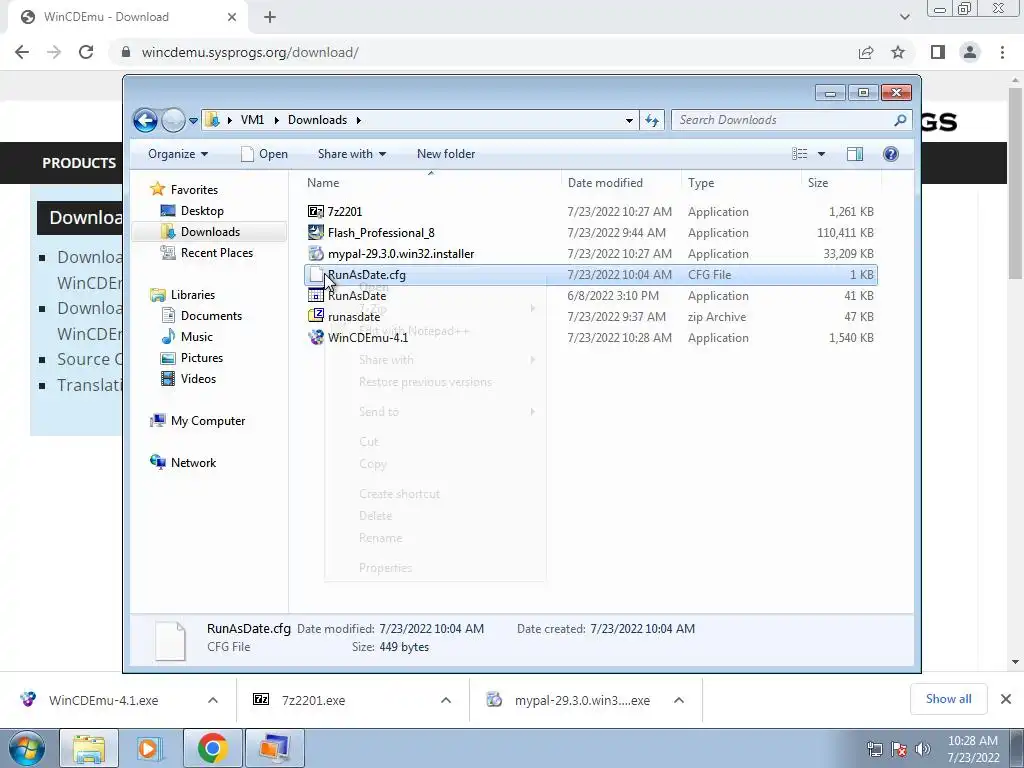Open Explorer help icon
The height and width of the screenshot is (768, 1024).
pyautogui.click(x=890, y=154)
